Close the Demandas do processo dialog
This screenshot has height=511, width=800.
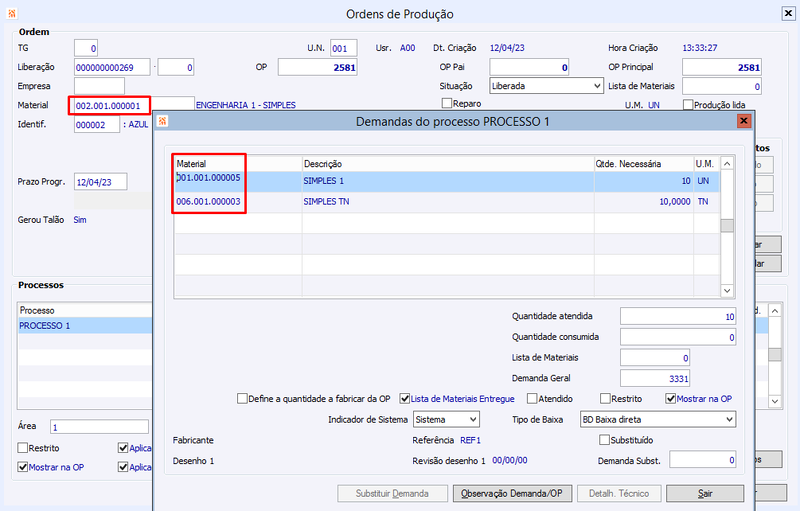743,121
